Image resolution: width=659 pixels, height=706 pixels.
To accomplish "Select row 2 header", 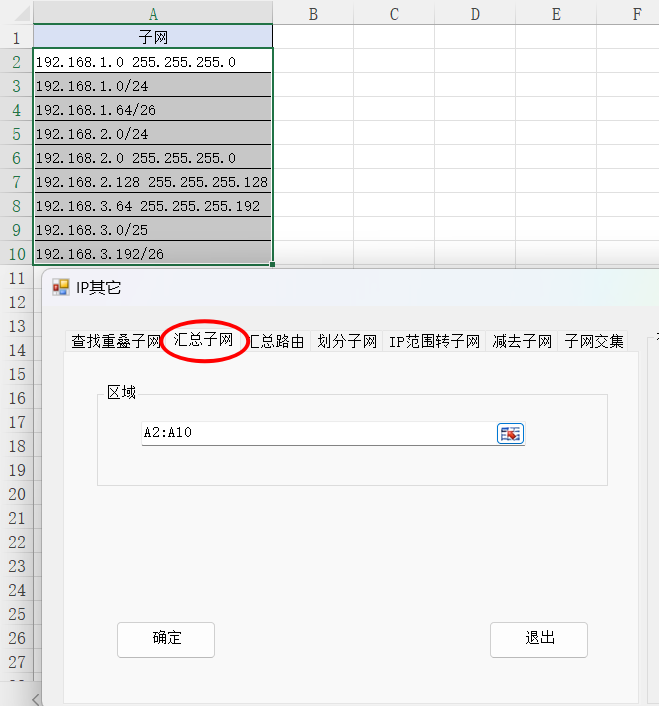I will tap(17, 61).
